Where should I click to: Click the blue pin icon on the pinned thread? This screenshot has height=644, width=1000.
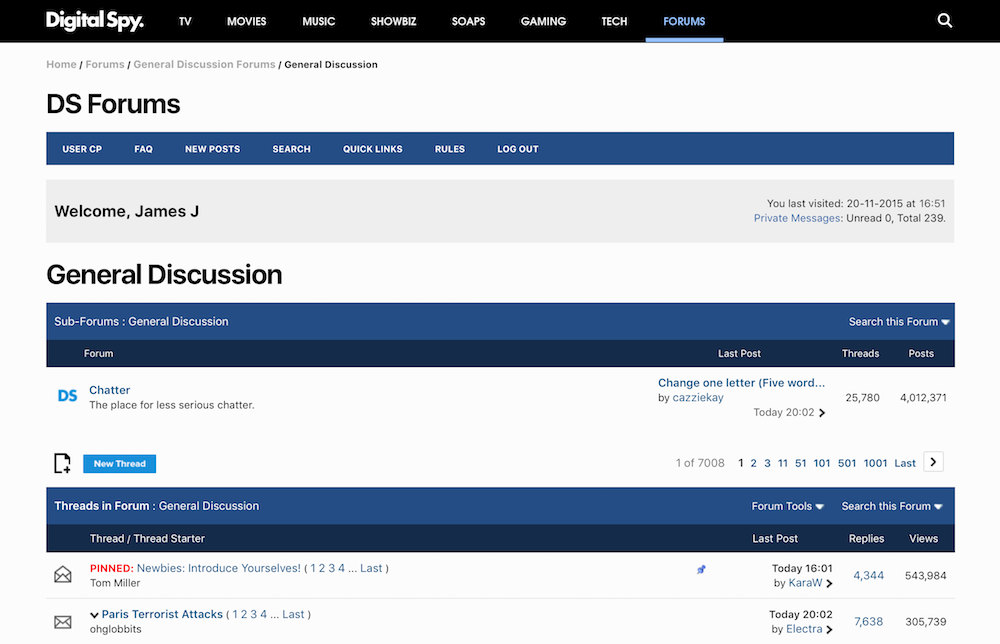701,568
